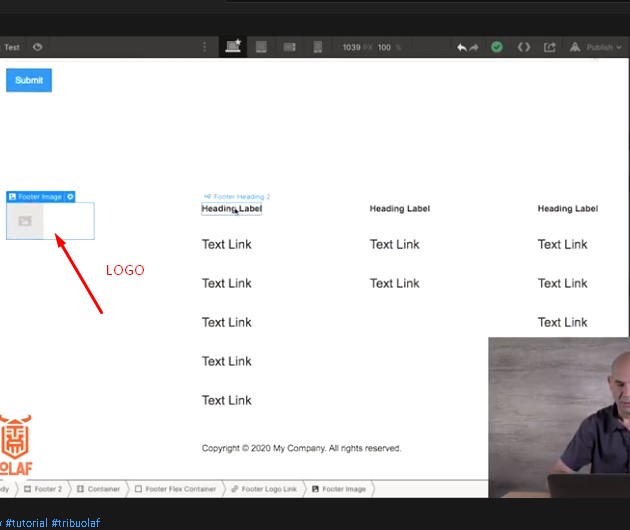Select the copyright 2020 text
The image size is (630, 530).
click(301, 448)
